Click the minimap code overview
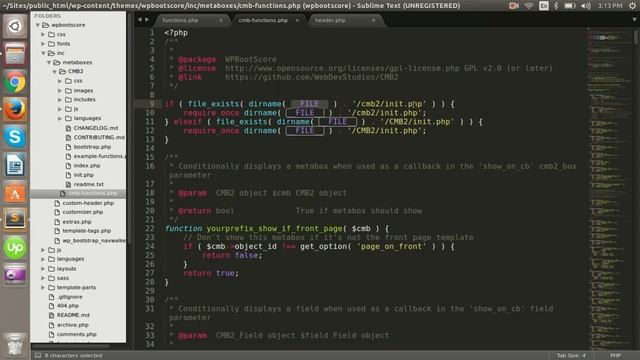 pyautogui.click(x=610, y=188)
